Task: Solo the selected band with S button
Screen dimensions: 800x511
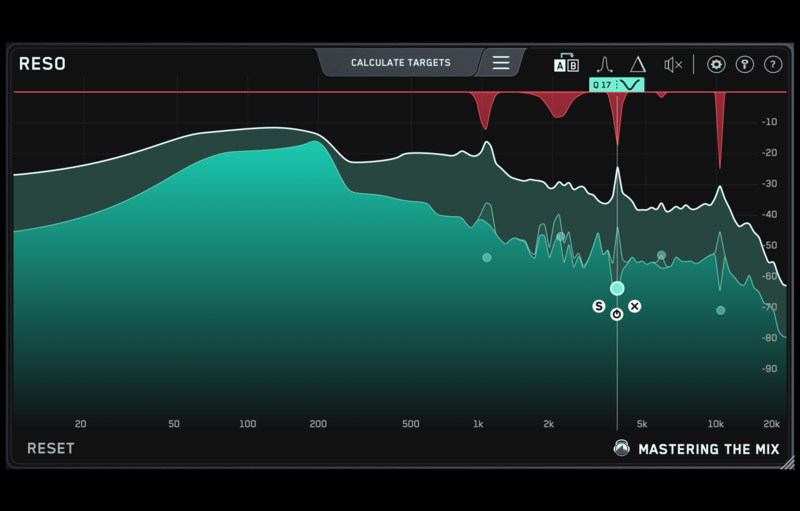Action: pos(599,306)
